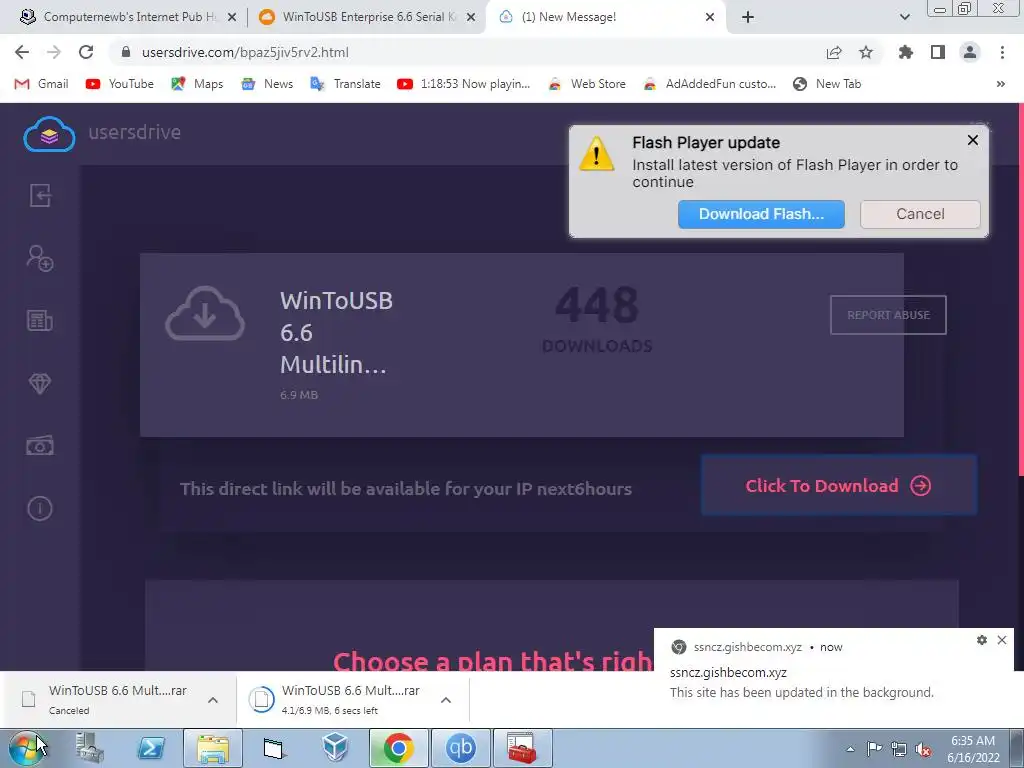Open the tab search dropdown arrow
Viewport: 1024px width, 768px height.
pyautogui.click(x=904, y=17)
